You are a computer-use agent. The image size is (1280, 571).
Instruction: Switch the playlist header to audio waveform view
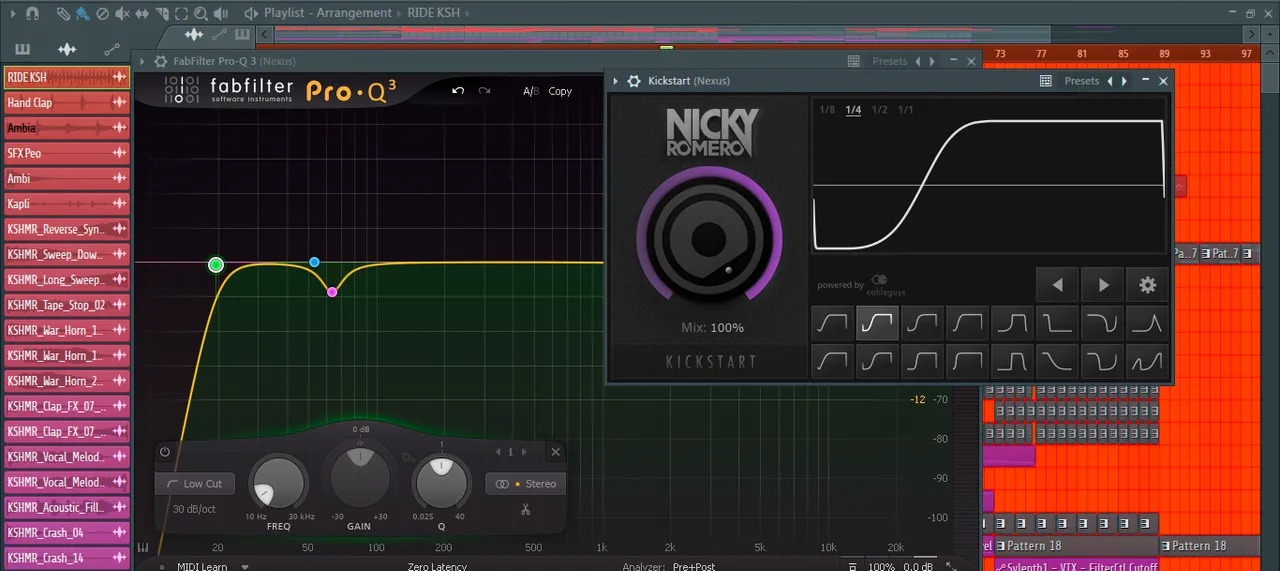pyautogui.click(x=194, y=34)
